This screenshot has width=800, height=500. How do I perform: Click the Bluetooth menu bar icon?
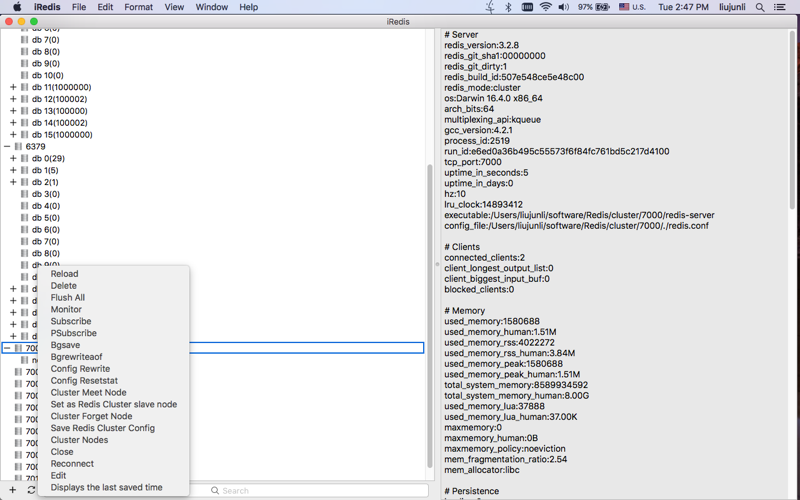point(508,7)
